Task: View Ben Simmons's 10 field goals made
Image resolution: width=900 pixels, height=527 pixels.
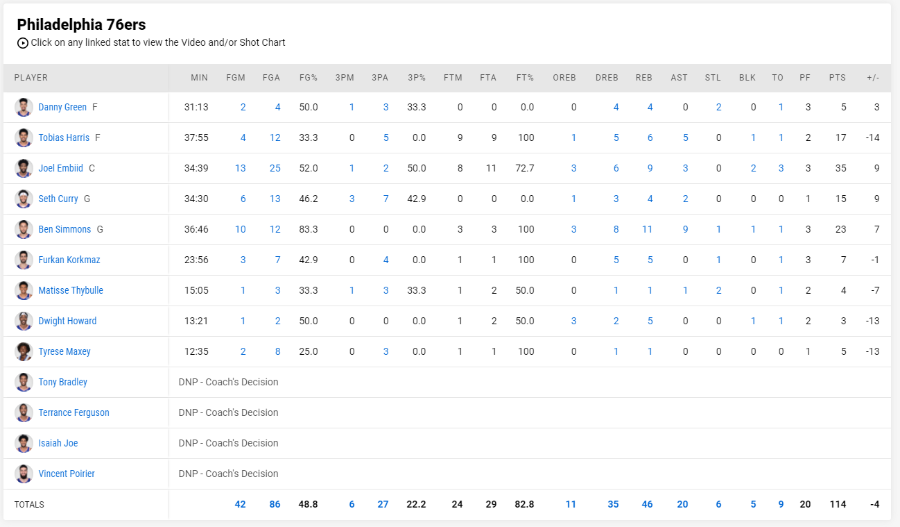Action: tap(240, 229)
